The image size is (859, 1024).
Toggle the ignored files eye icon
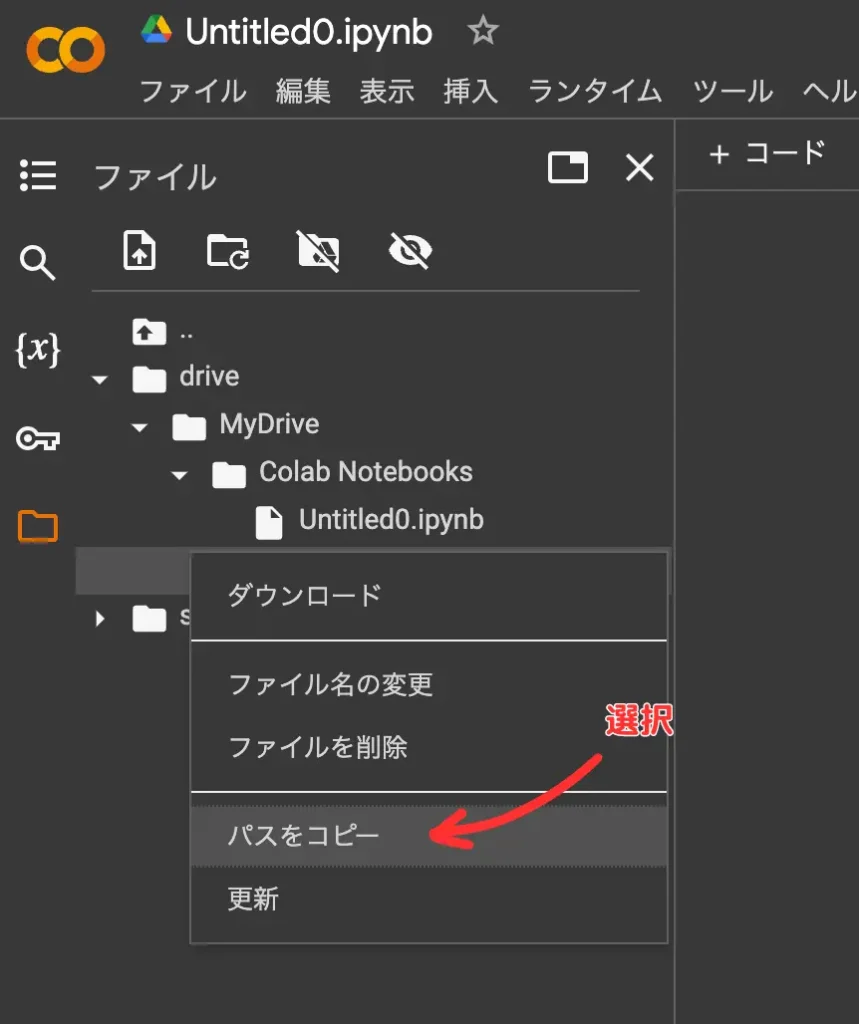(x=412, y=251)
